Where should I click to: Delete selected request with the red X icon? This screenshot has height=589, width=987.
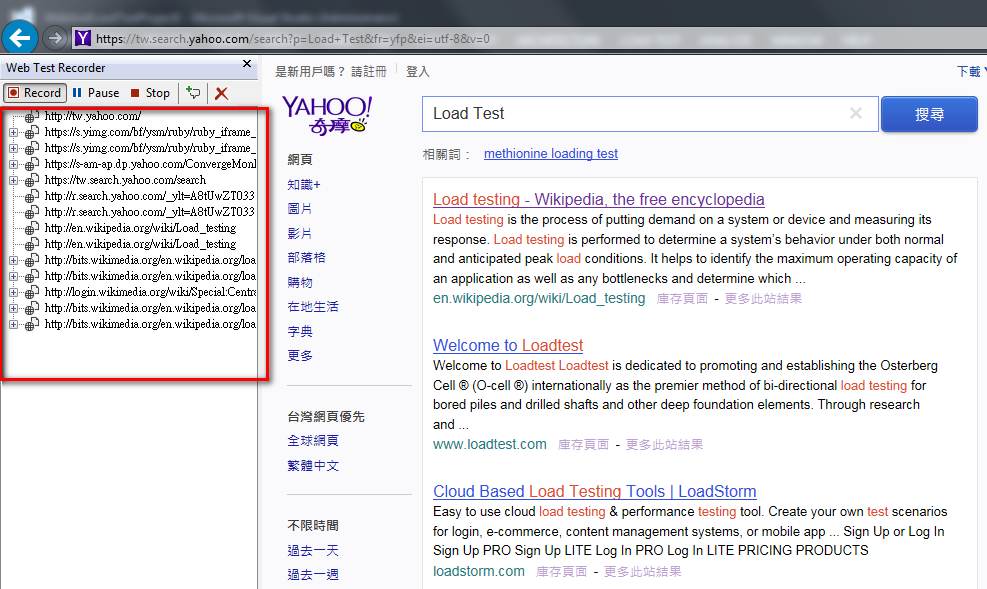221,94
